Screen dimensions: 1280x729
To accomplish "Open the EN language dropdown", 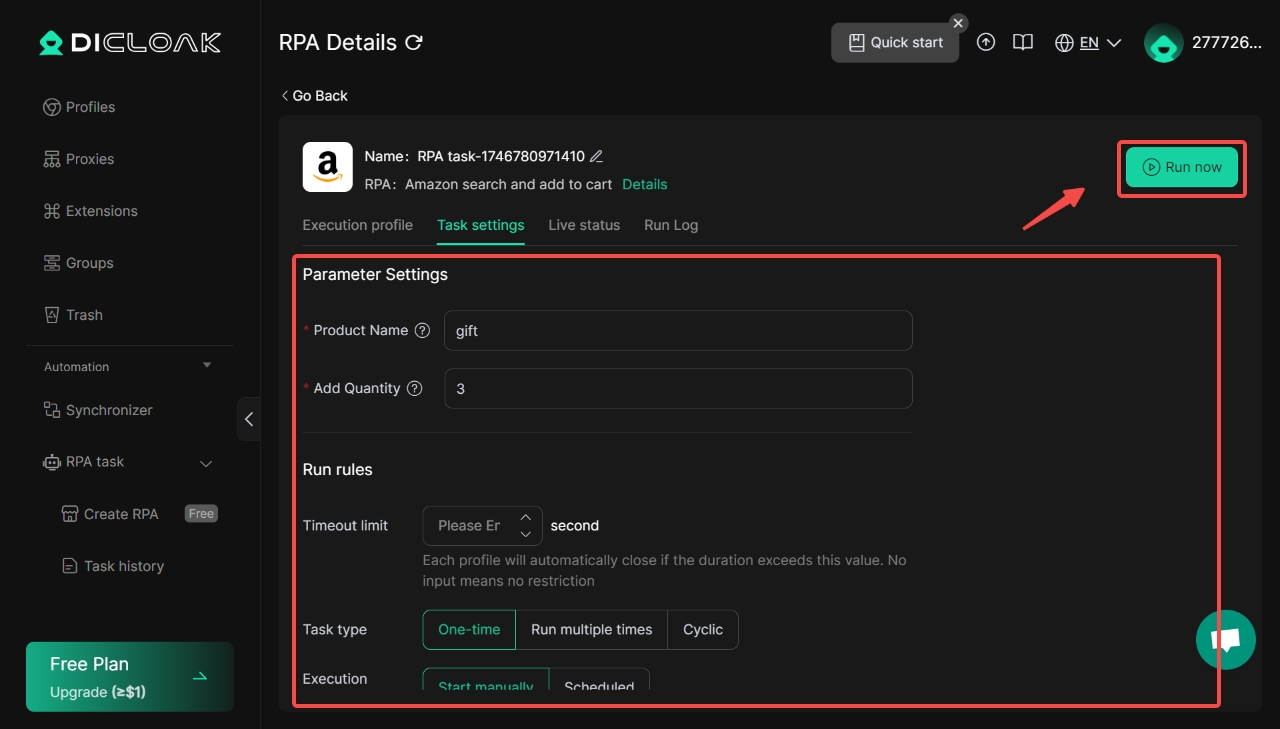I will coord(1100,43).
